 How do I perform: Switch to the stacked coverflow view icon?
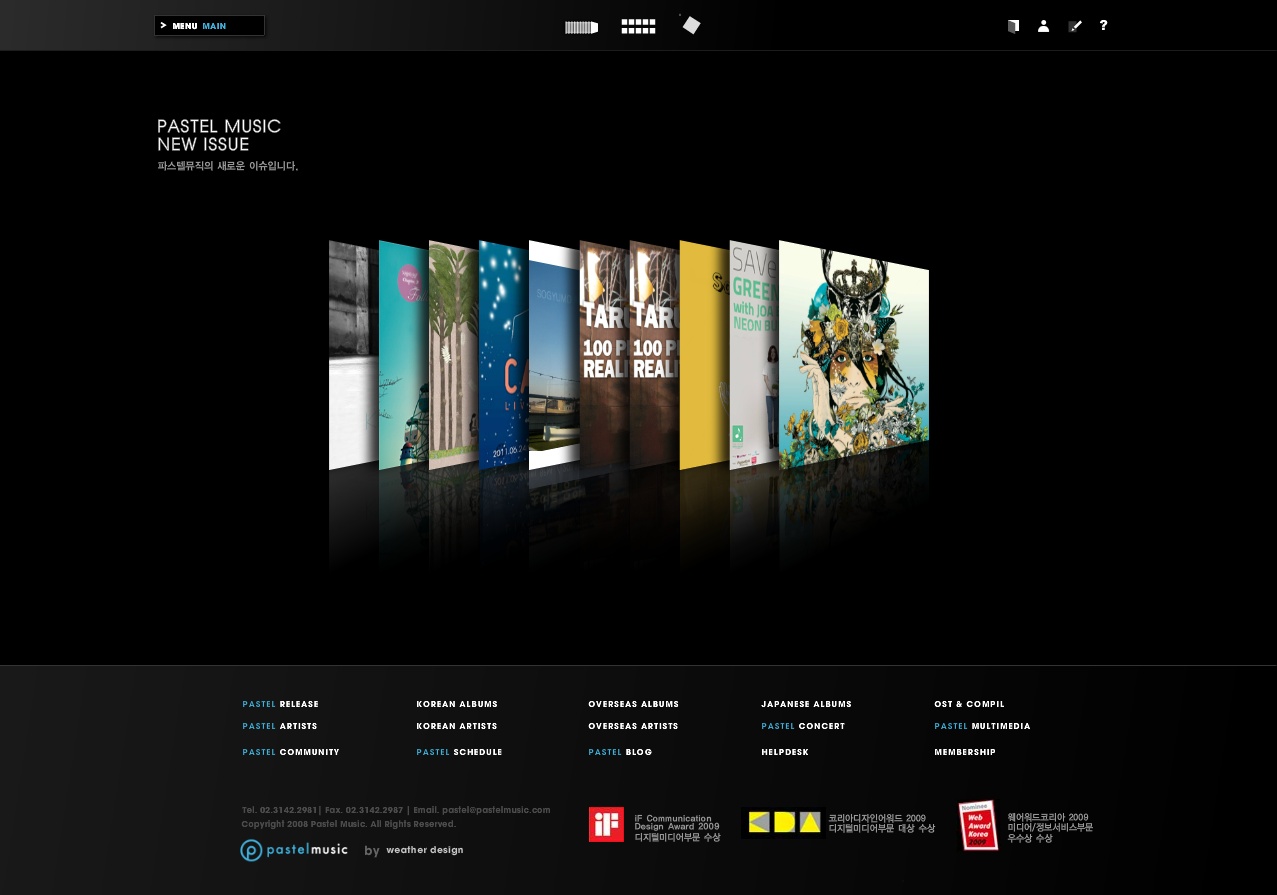pyautogui.click(x=581, y=27)
